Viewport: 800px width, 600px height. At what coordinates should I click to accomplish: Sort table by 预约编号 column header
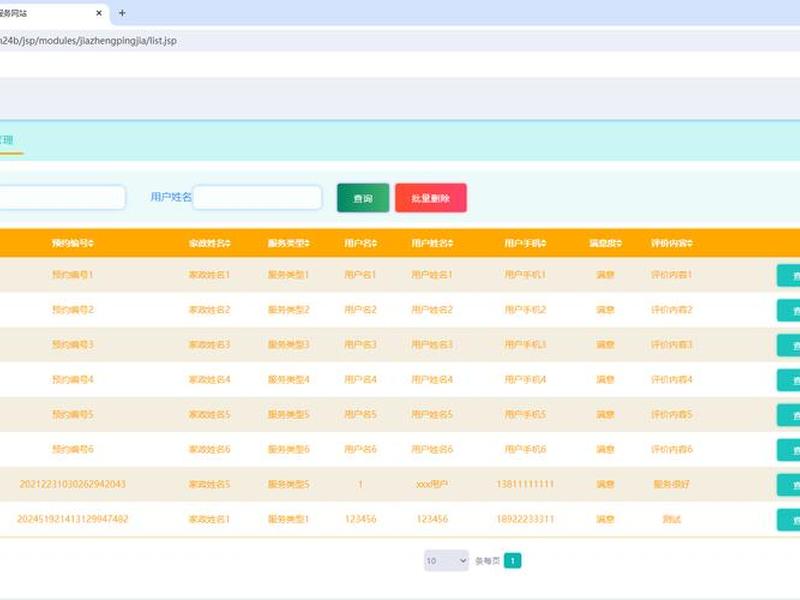[73, 243]
